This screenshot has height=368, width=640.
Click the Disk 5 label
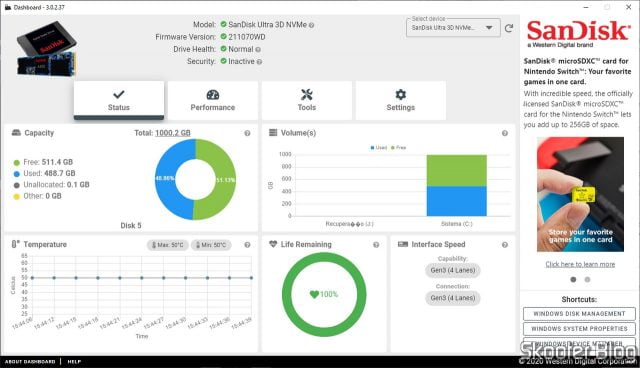(x=131, y=225)
